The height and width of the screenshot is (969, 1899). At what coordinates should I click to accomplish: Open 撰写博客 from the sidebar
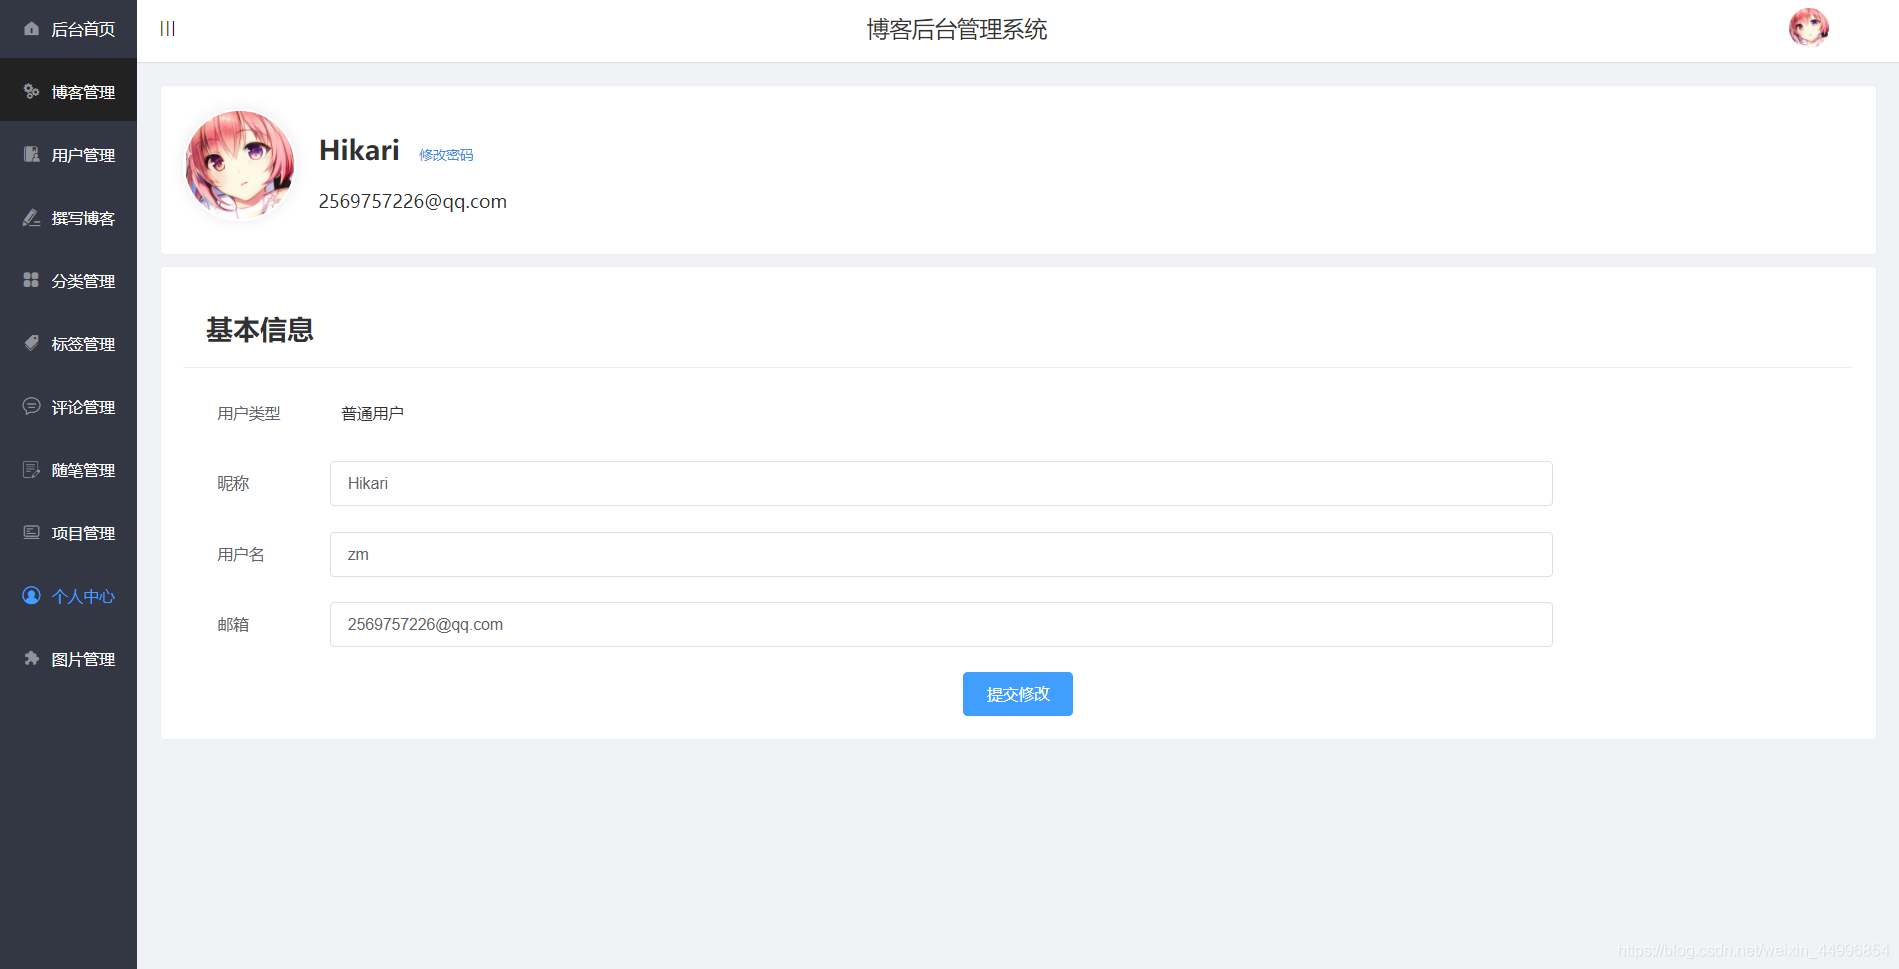(x=68, y=217)
